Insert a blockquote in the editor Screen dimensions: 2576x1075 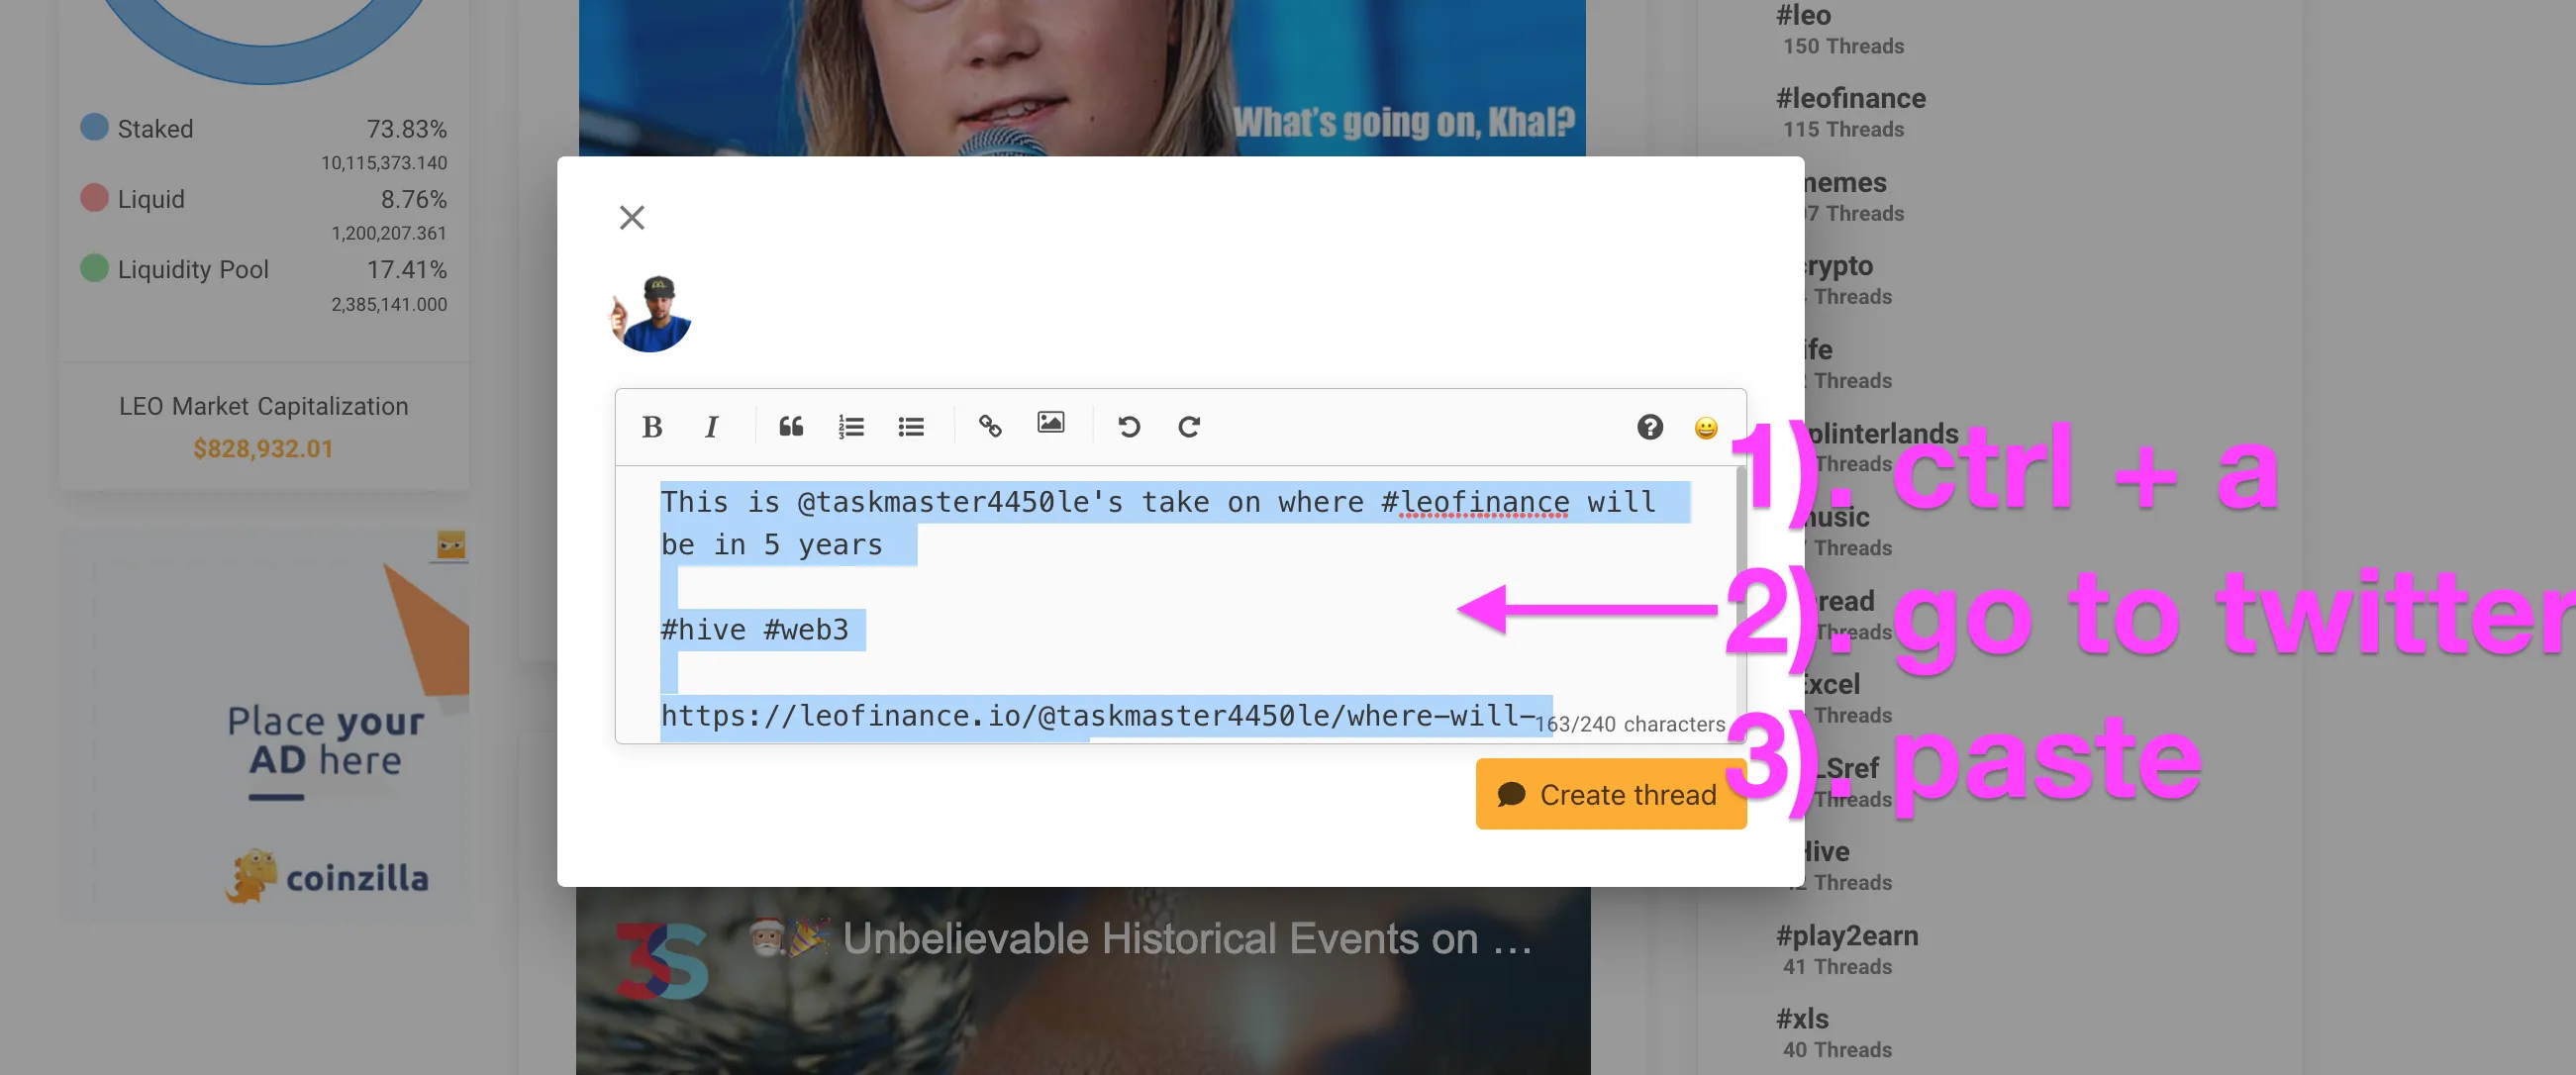click(x=791, y=427)
